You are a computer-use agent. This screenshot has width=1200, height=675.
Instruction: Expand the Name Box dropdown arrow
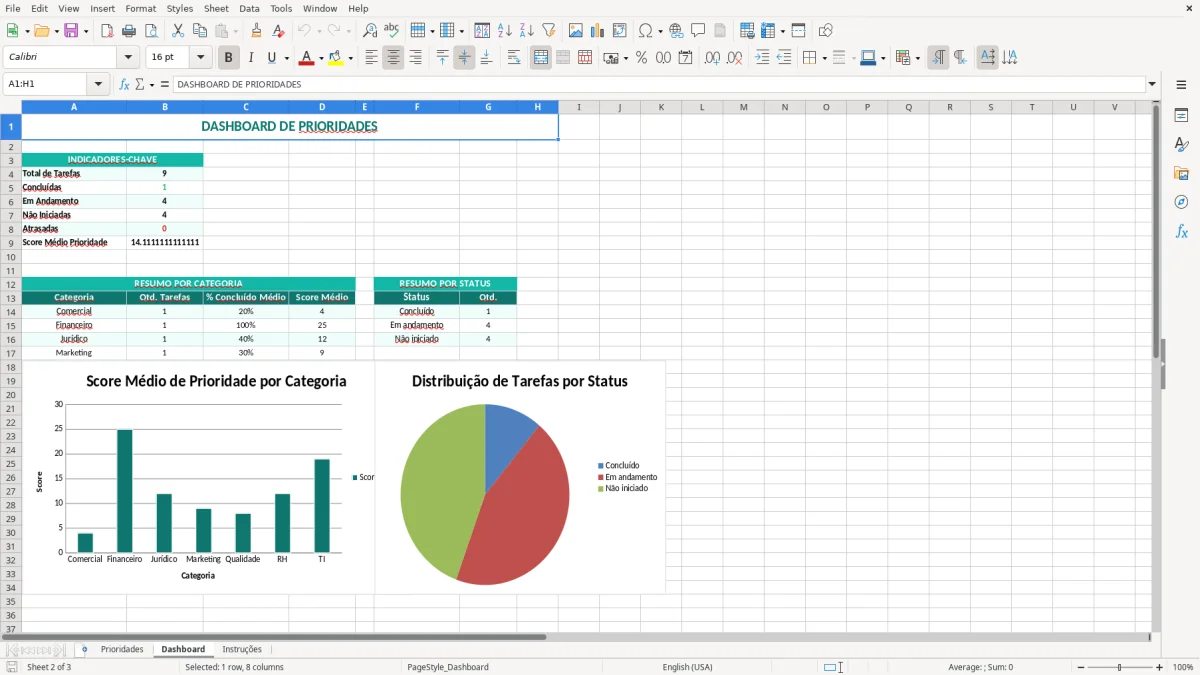pyautogui.click(x=98, y=84)
